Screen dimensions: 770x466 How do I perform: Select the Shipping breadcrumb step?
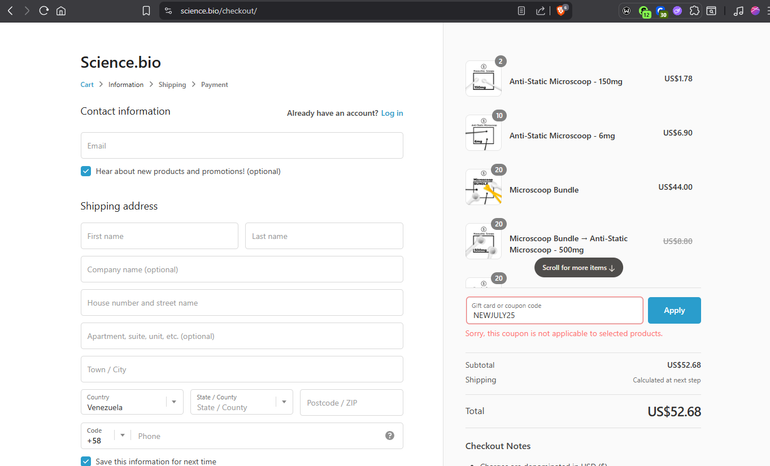pos(172,85)
